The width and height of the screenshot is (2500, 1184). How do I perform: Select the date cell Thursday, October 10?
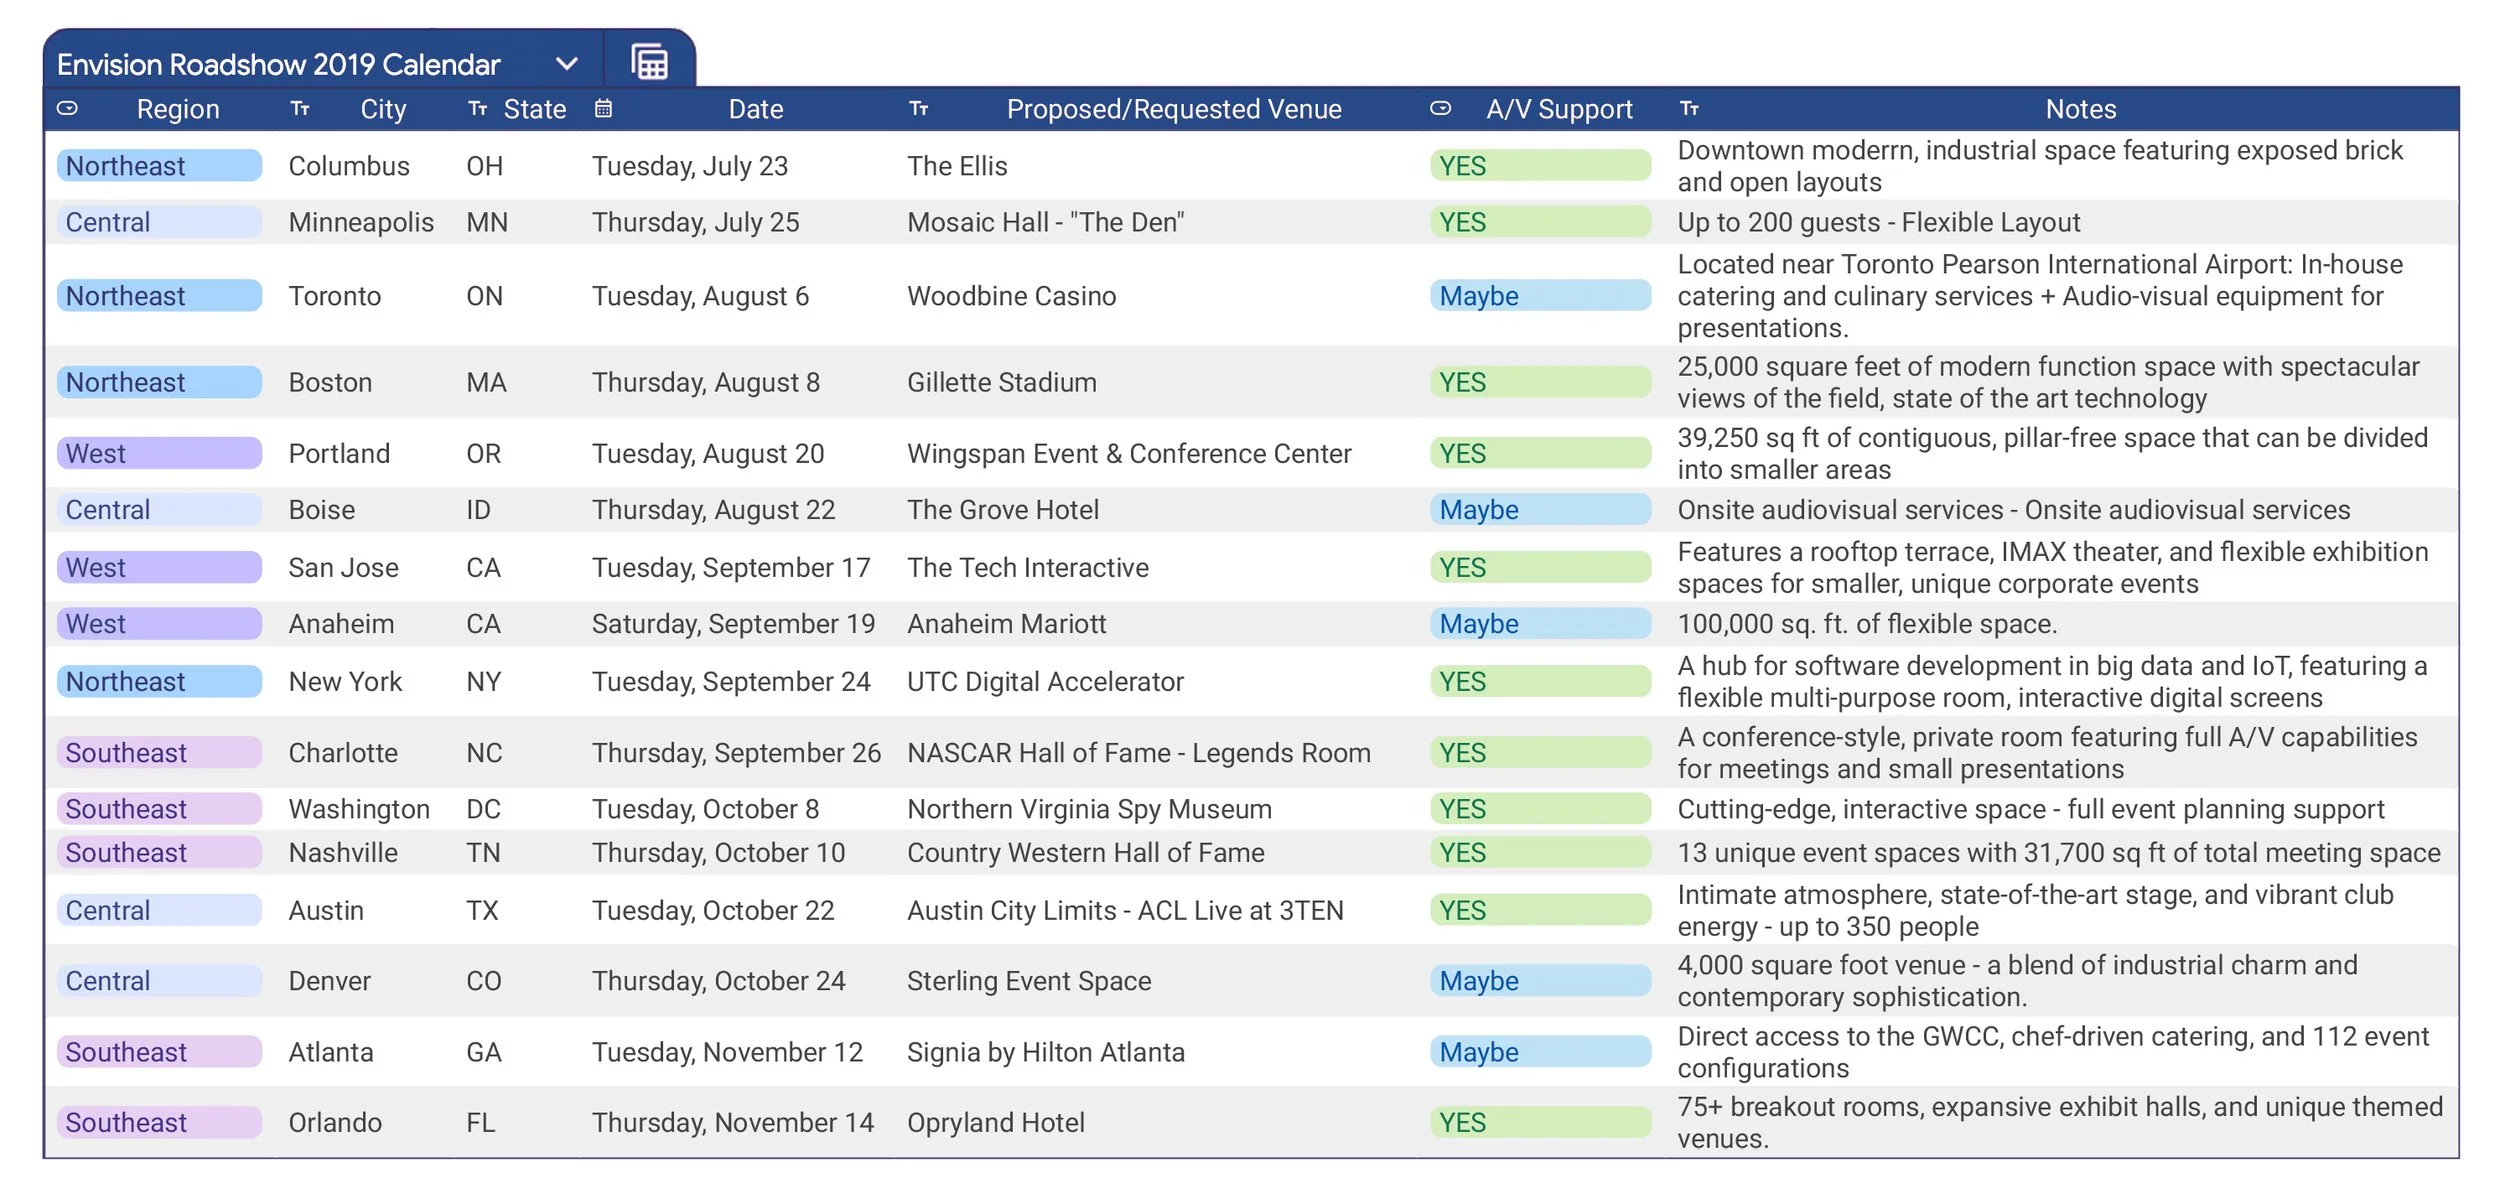718,852
